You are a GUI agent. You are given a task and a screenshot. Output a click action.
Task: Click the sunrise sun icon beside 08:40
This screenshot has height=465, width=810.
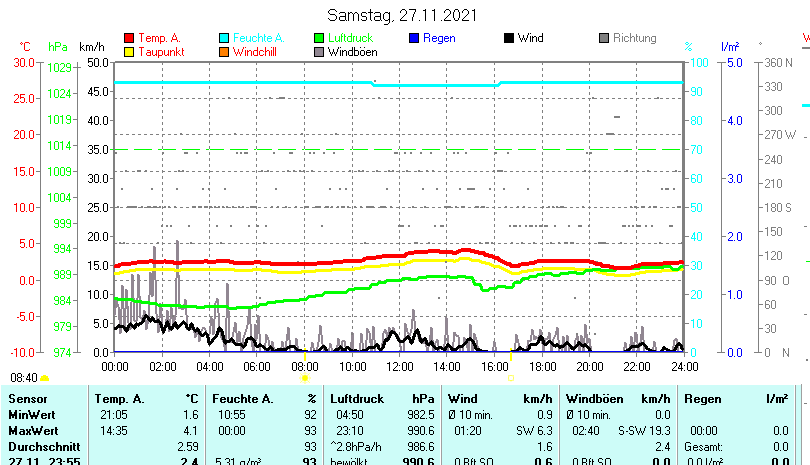tap(46, 378)
